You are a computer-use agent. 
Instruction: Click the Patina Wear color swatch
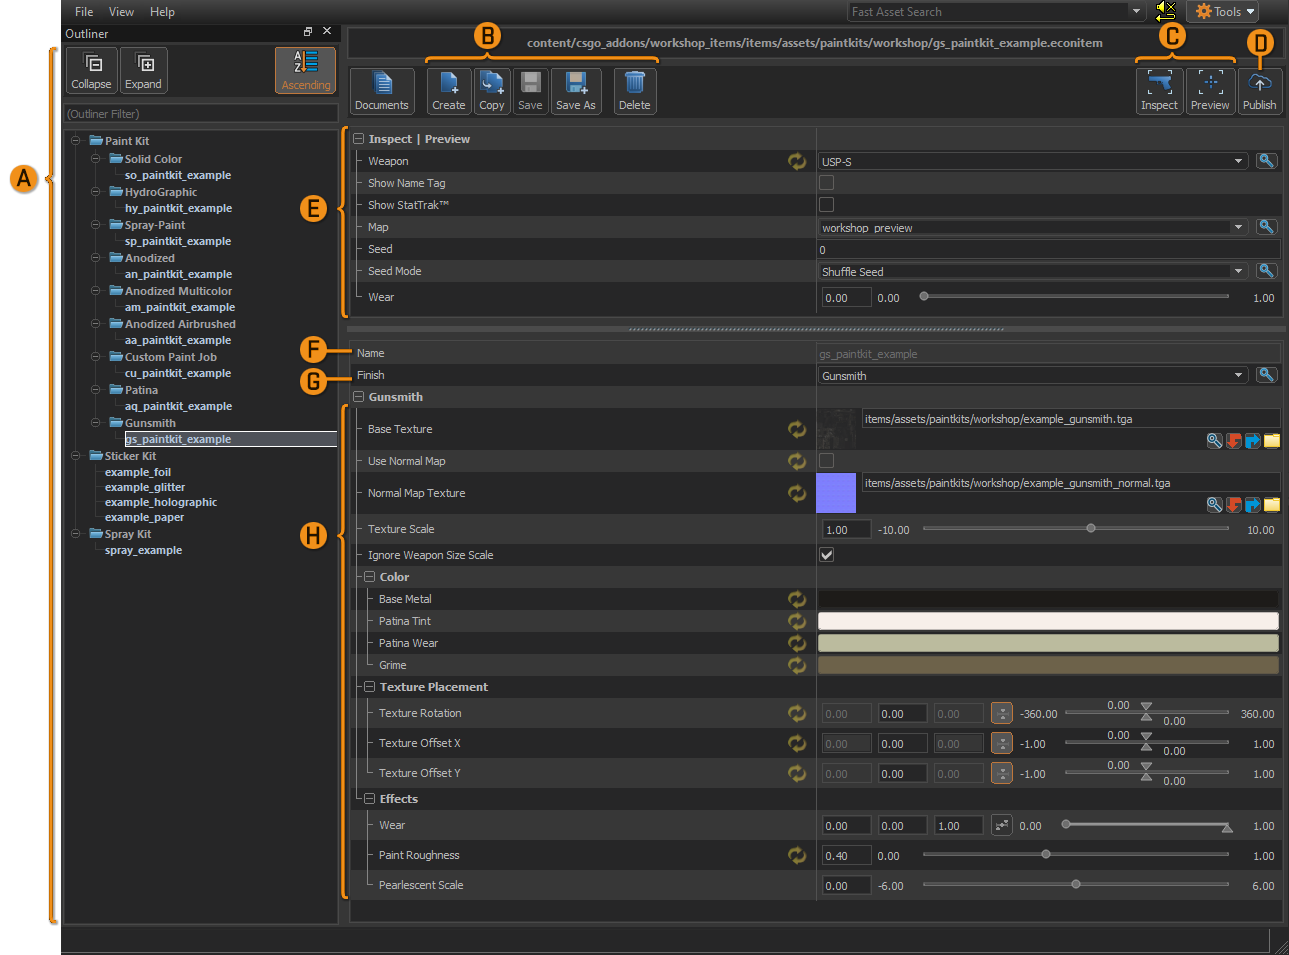tap(1048, 643)
